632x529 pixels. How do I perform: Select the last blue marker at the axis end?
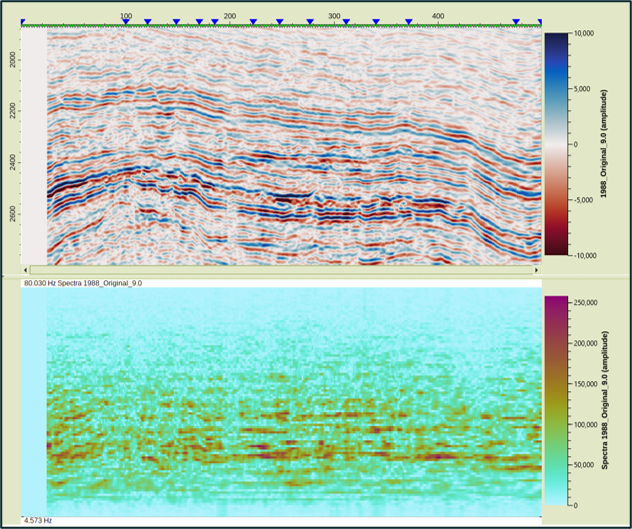click(540, 22)
